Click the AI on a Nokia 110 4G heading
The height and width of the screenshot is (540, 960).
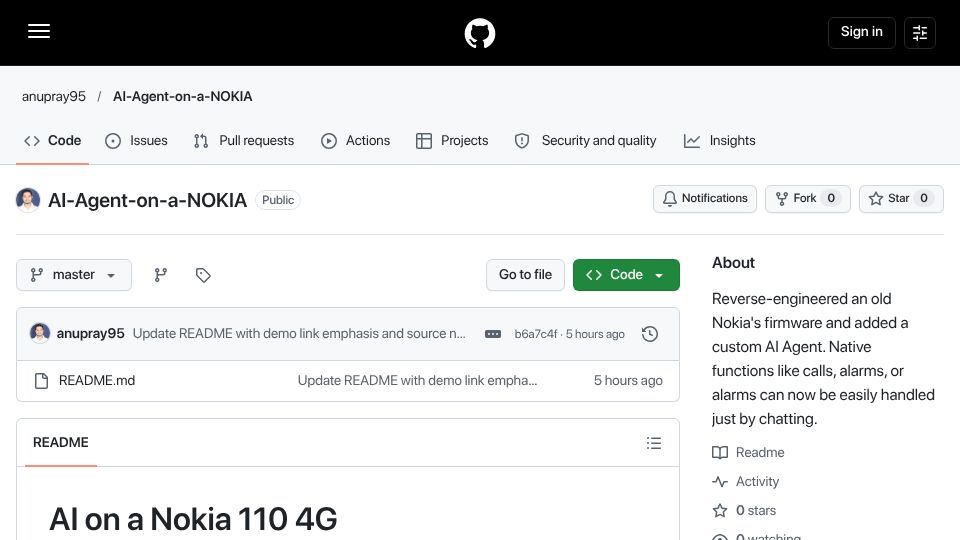pos(193,519)
